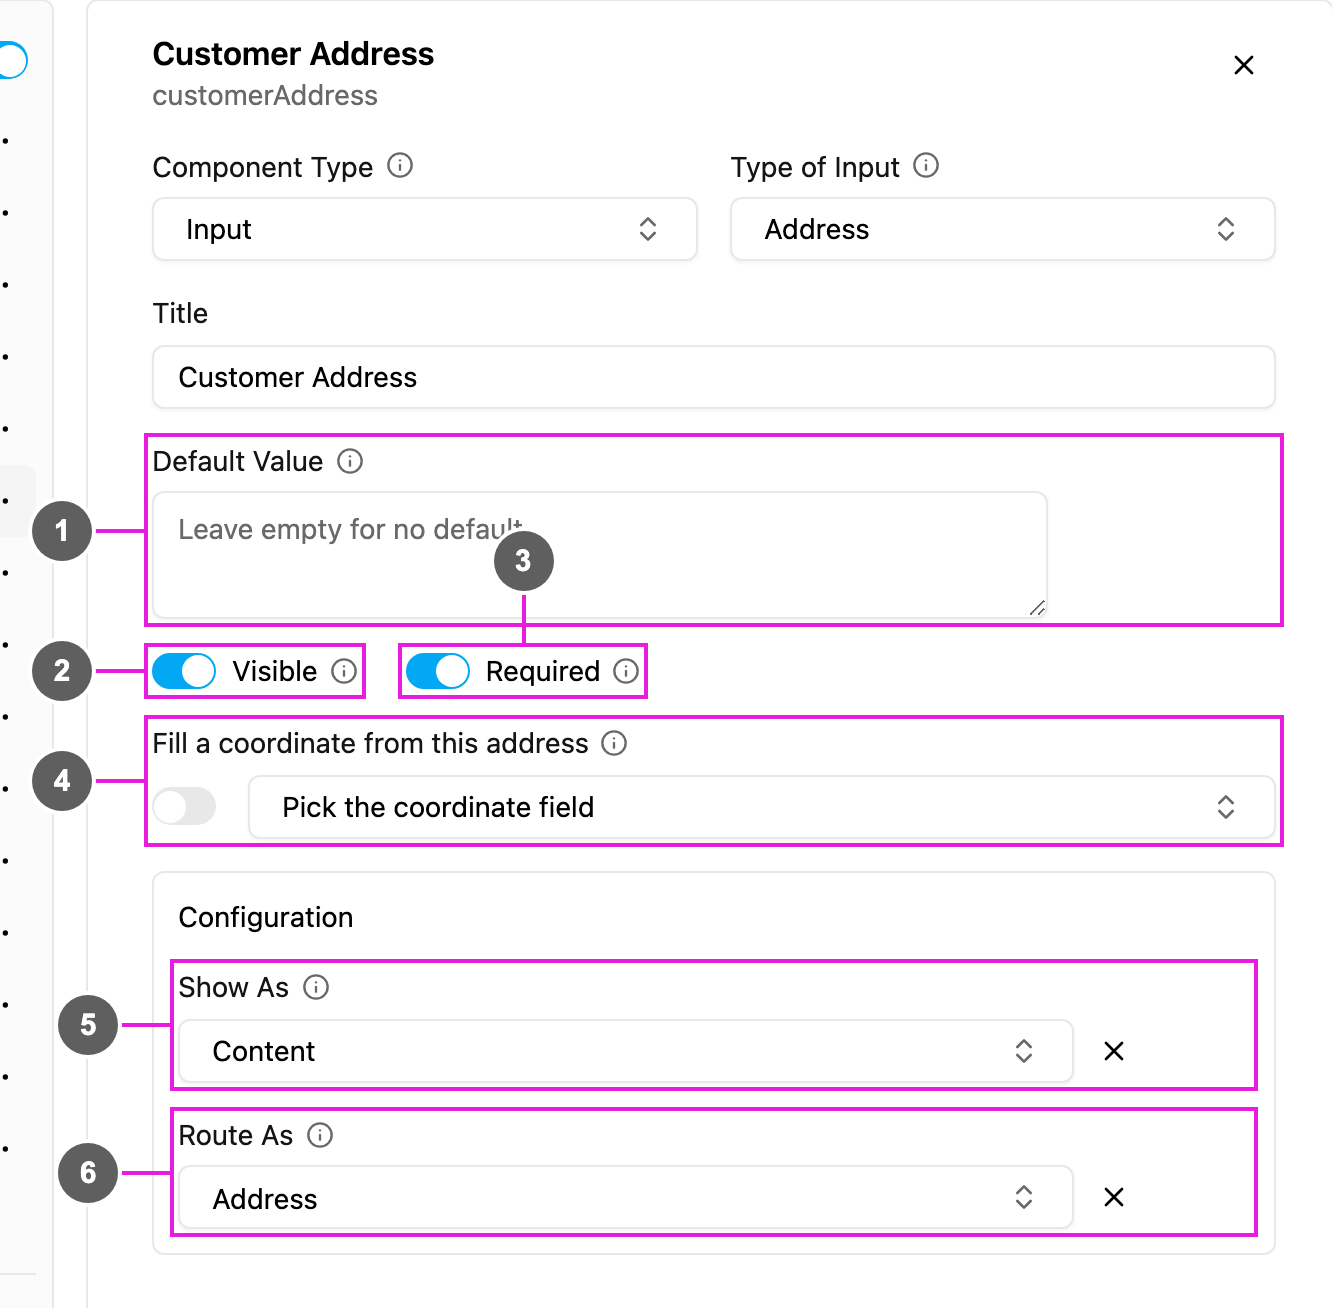Viewport: 1332px width, 1308px height.
Task: Show info for Route As
Action: pos(320,1135)
